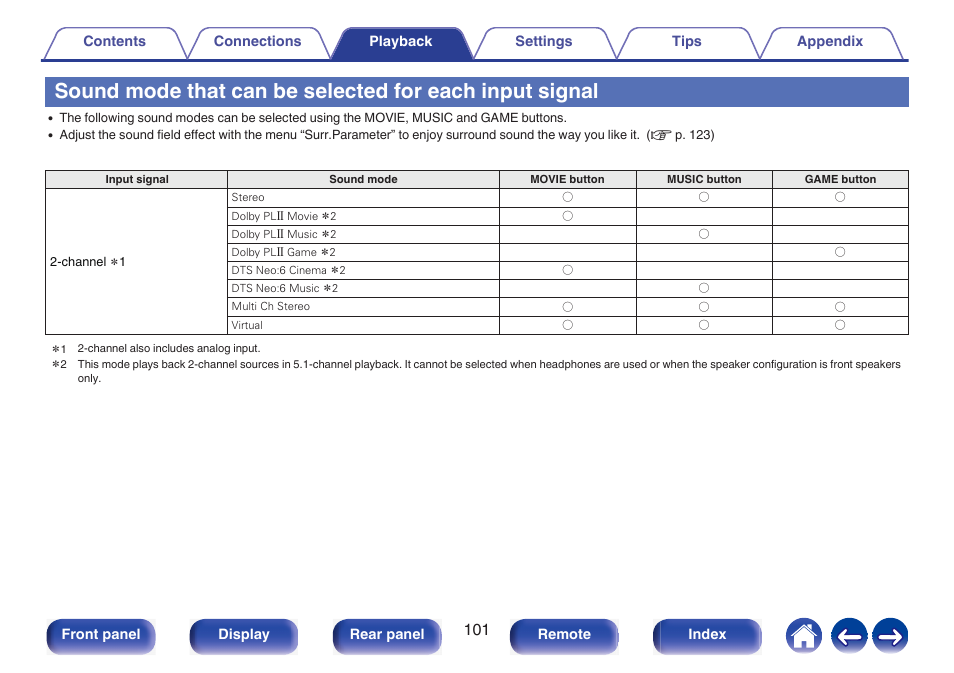The height and width of the screenshot is (673, 954).
Task: Click the Stereo MUSIC circle mark
Action: tap(704, 197)
